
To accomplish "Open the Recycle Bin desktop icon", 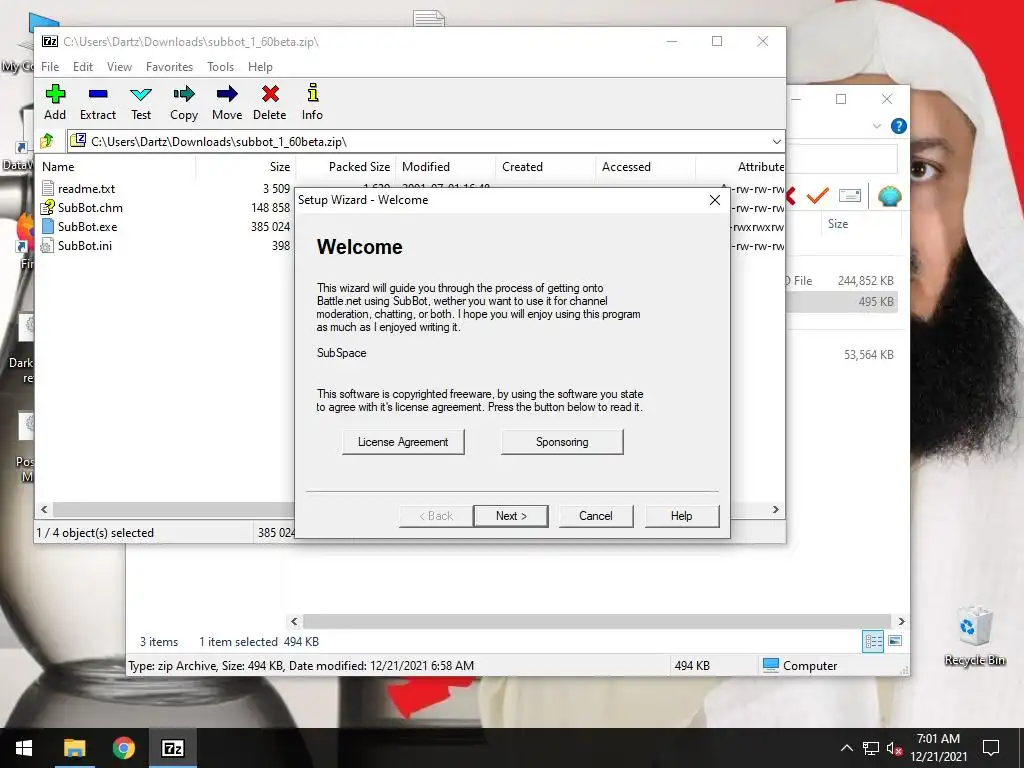I will (974, 636).
